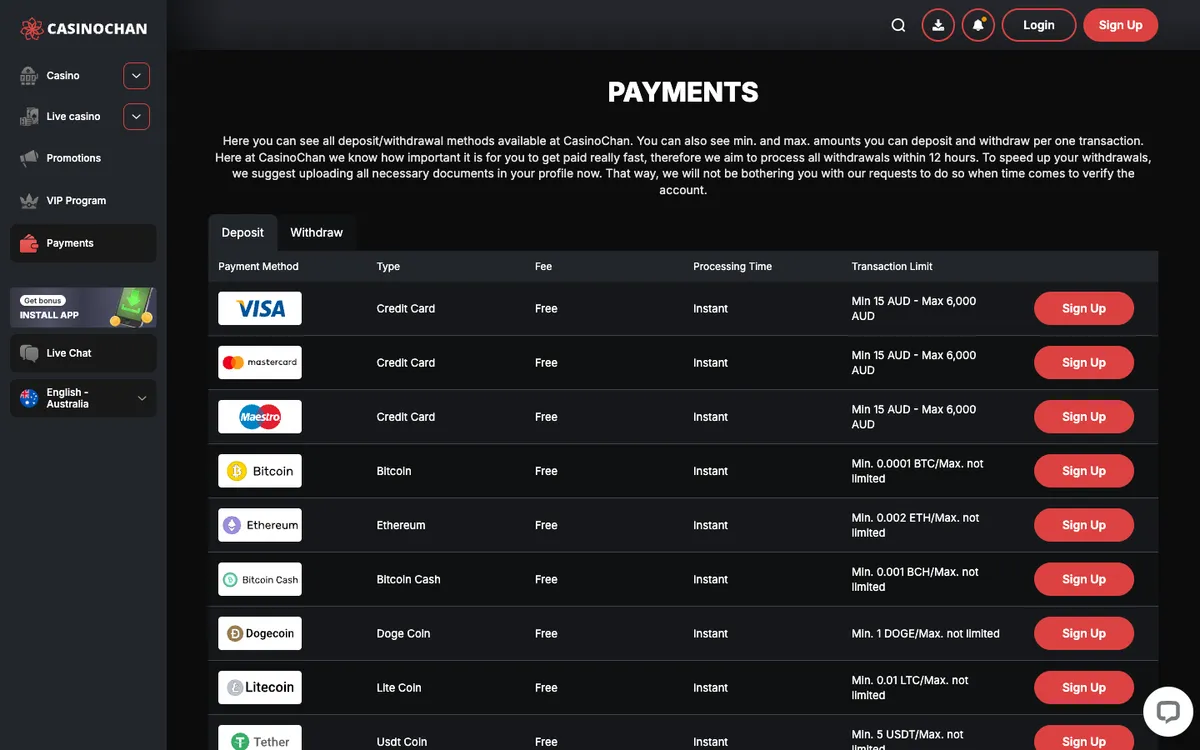1200x750 pixels.
Task: Click the "Doge Coin" type cell
Action: pyautogui.click(x=403, y=634)
